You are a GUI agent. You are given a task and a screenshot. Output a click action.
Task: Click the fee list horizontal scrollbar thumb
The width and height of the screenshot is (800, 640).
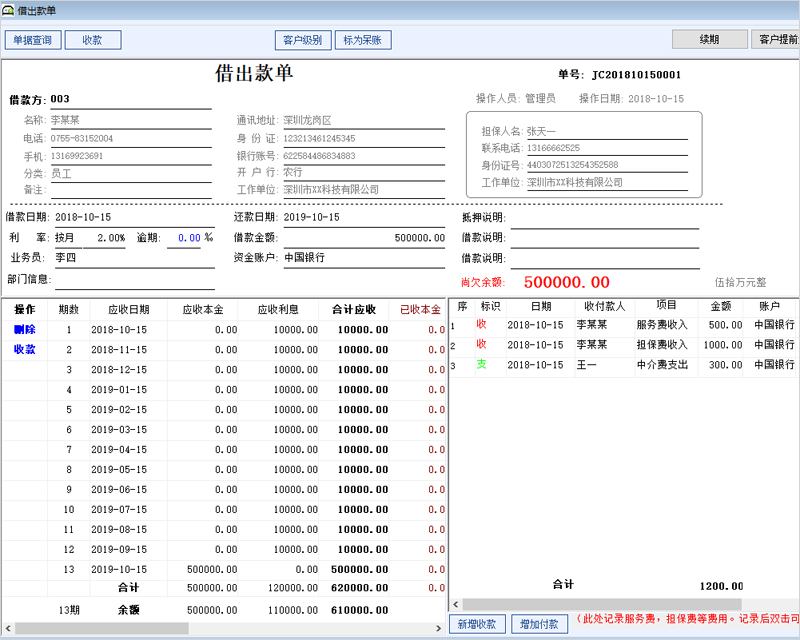(602, 604)
